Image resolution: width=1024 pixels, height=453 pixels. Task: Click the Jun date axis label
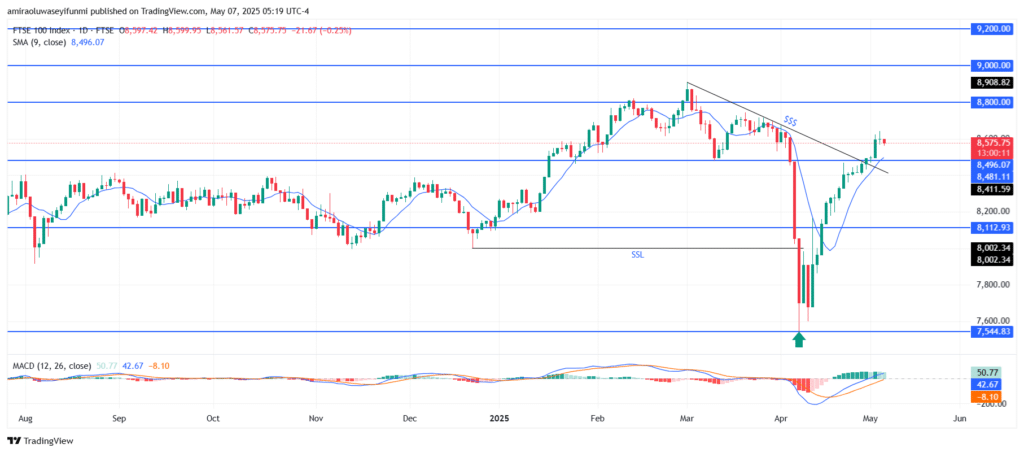959,416
